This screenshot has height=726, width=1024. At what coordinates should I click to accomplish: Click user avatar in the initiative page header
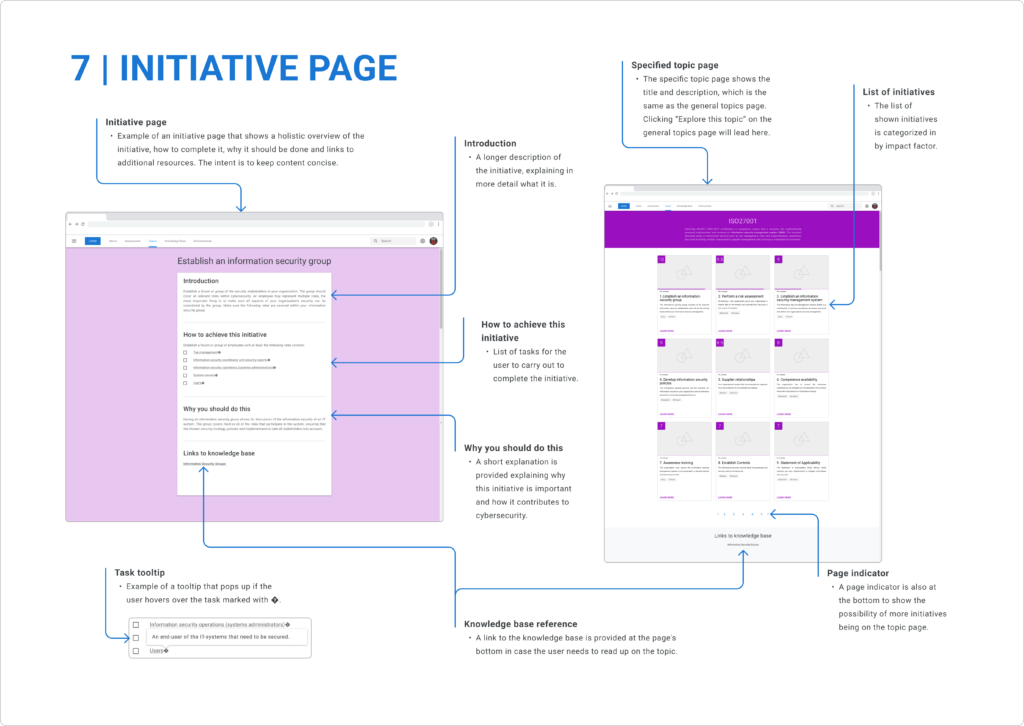tap(434, 241)
